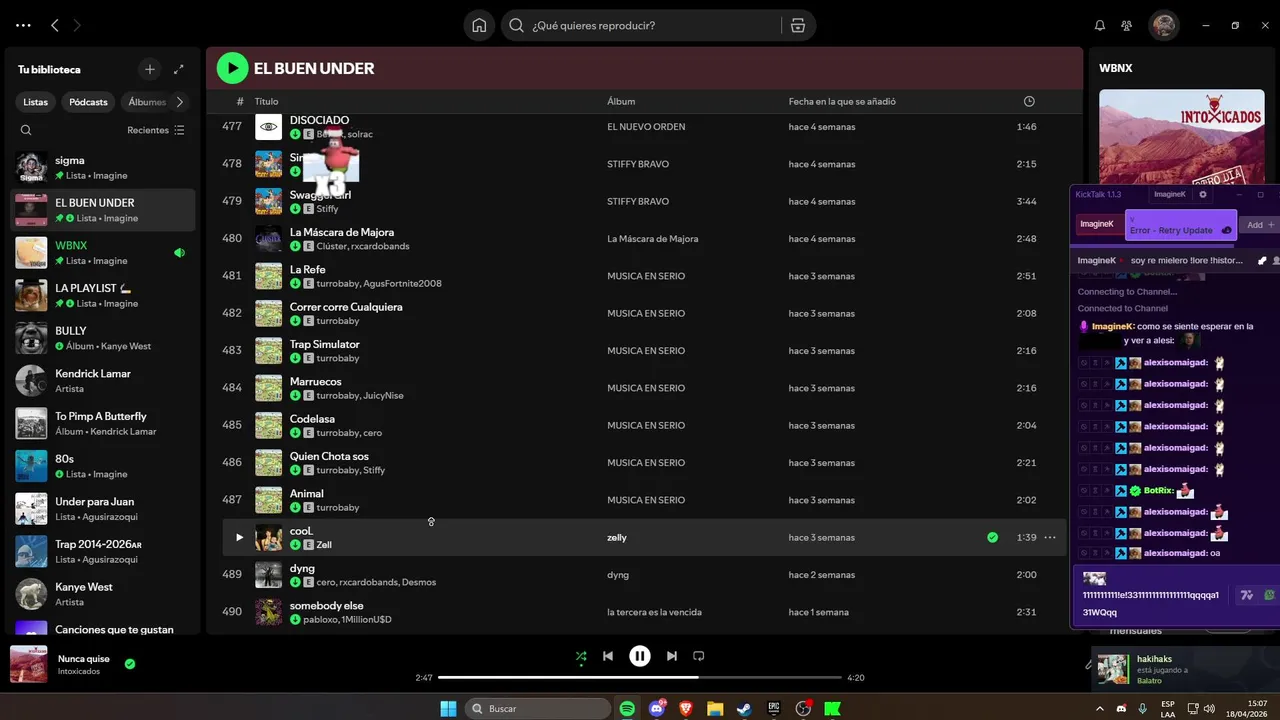Seek in the song progress bar
Viewport: 1280px width, 720px height.
point(640,678)
